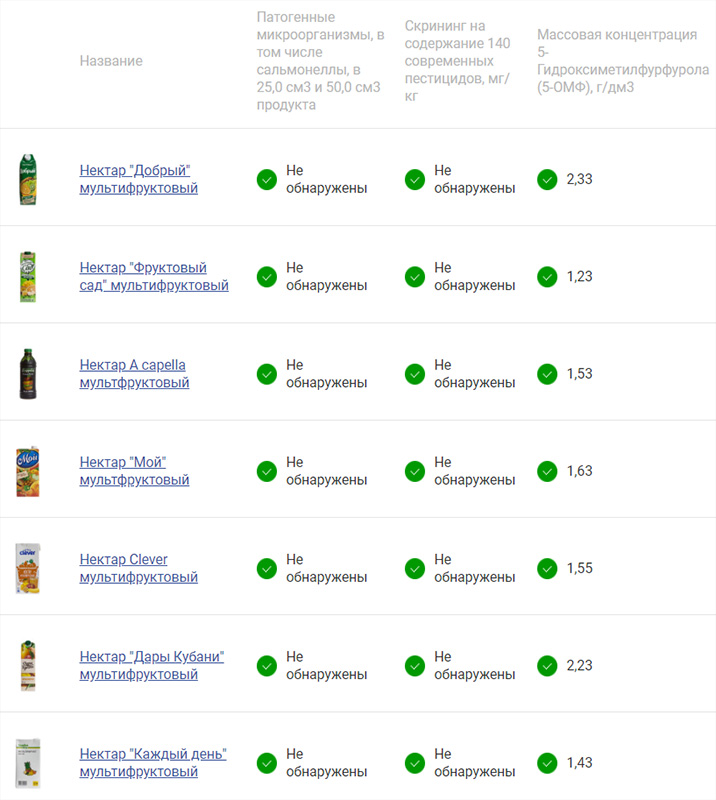Click green check icon beside value 1,55
The width and height of the screenshot is (716, 800).
point(547,568)
